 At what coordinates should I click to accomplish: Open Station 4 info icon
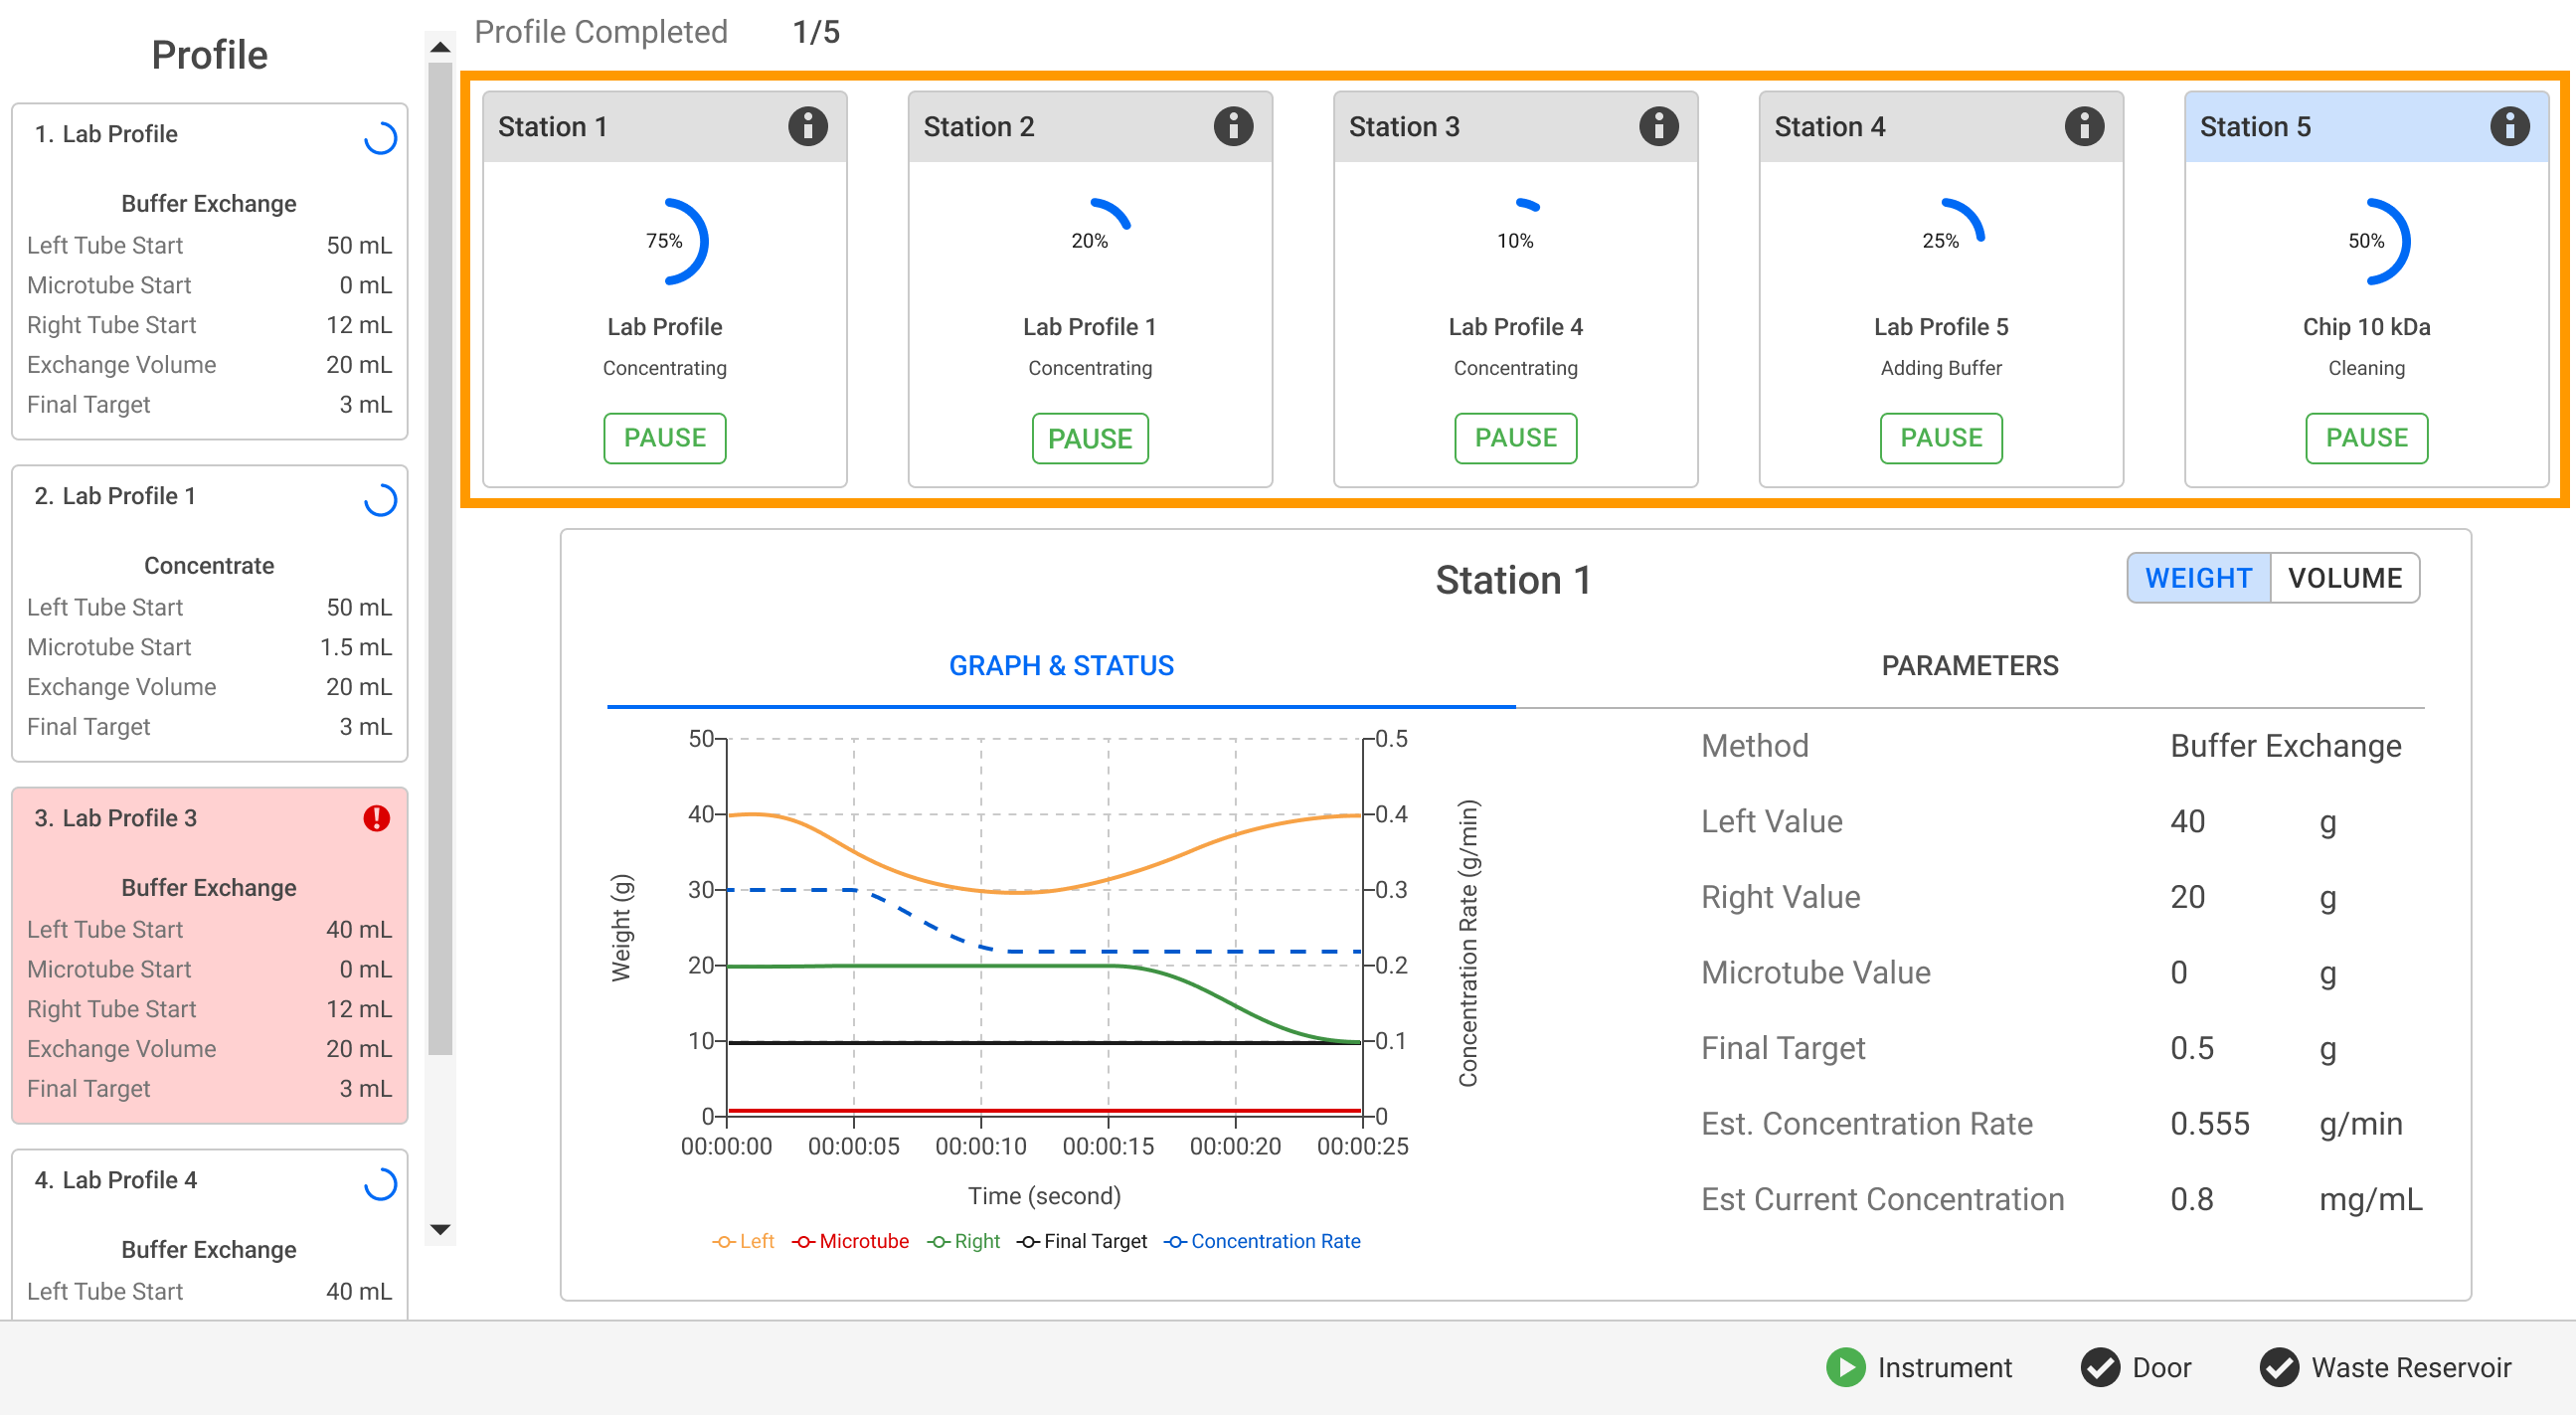pyautogui.click(x=2083, y=127)
